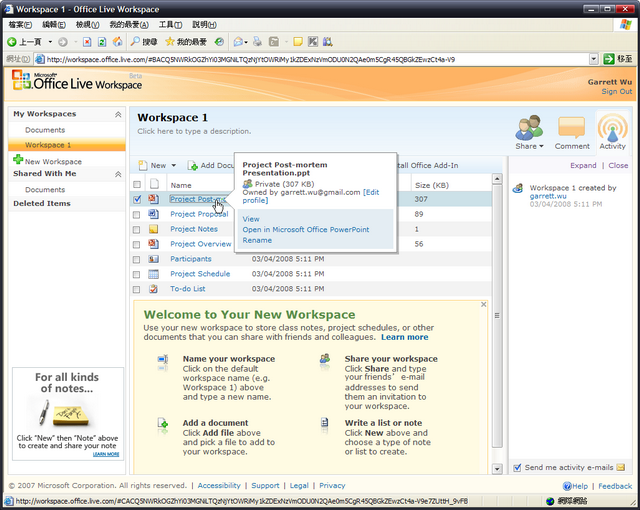Open the 工具(T) menu
The height and width of the screenshot is (510, 640).
click(170, 25)
